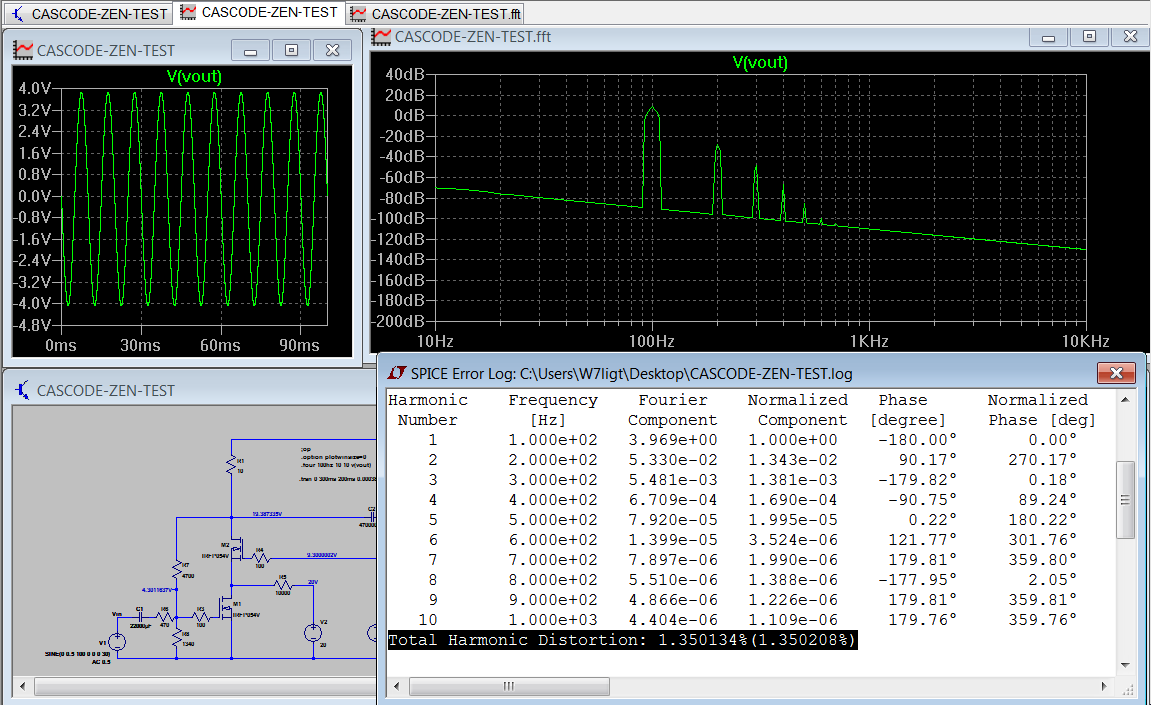1151x705 pixels.
Task: Click the LTspice icon in SPICE Error Log title
Action: coord(397,373)
